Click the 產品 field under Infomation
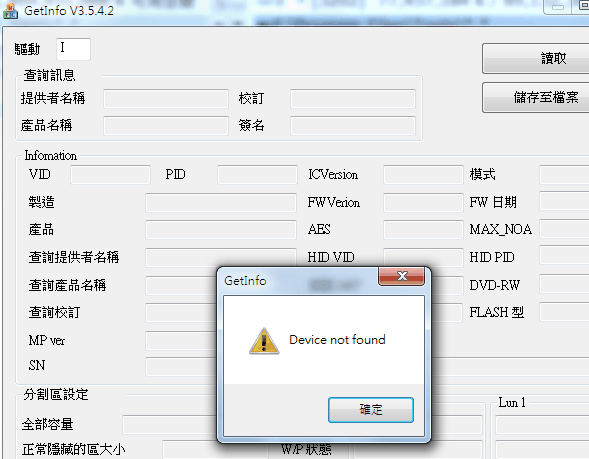This screenshot has height=459, width=589. [221, 230]
